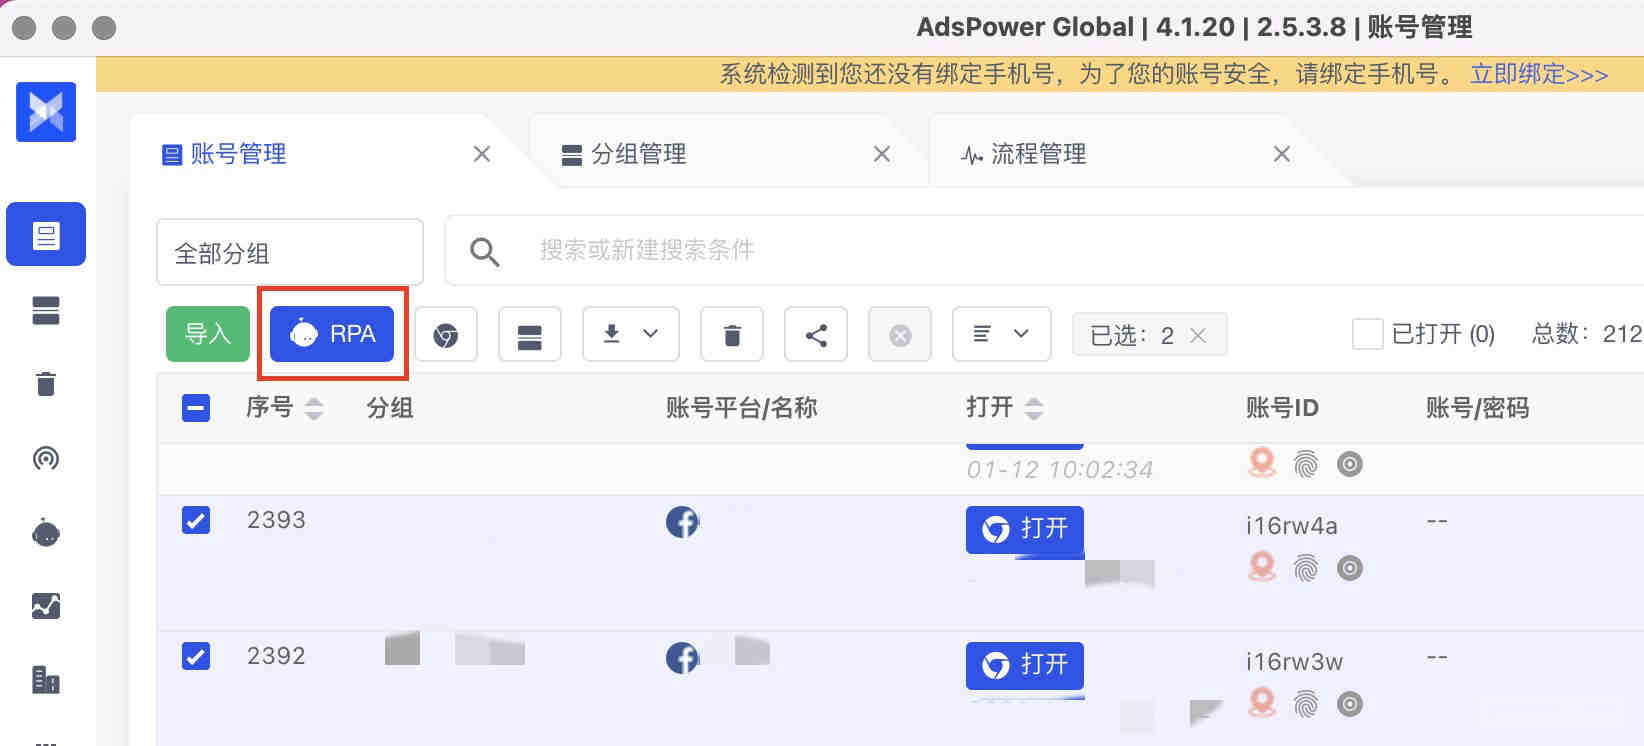Viewport: 1644px width, 746px height.
Task: Click timestamp 01-12 10:02:34
Action: coord(1060,469)
